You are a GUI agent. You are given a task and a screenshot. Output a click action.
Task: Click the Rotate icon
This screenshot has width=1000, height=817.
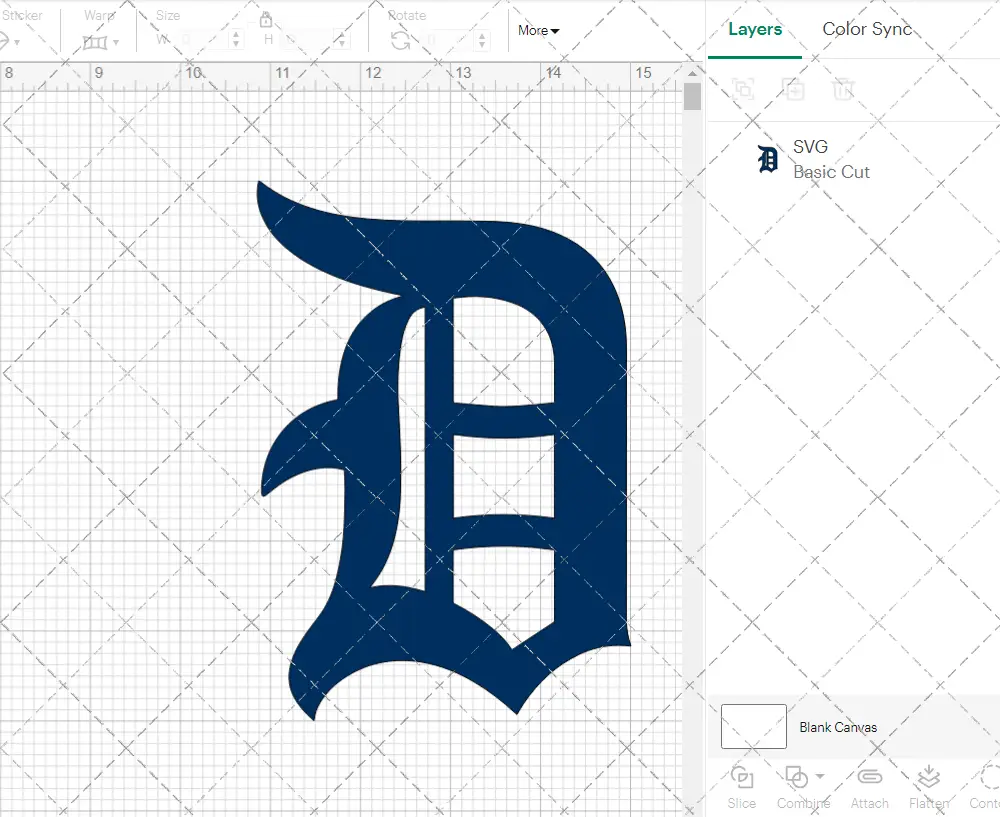(x=401, y=41)
